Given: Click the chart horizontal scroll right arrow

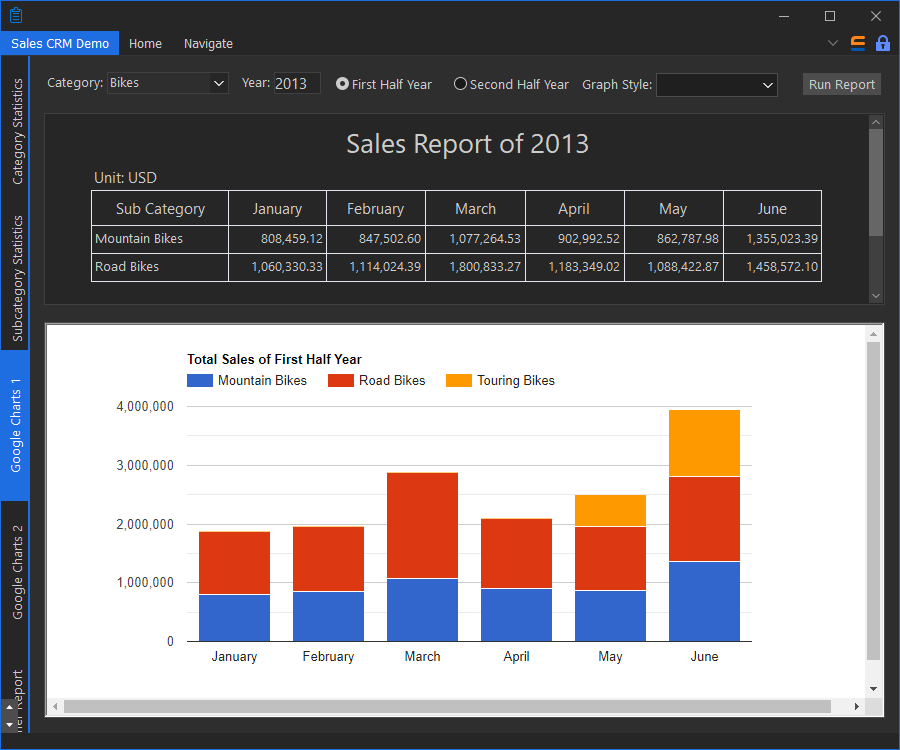Looking at the screenshot, I should [x=856, y=706].
